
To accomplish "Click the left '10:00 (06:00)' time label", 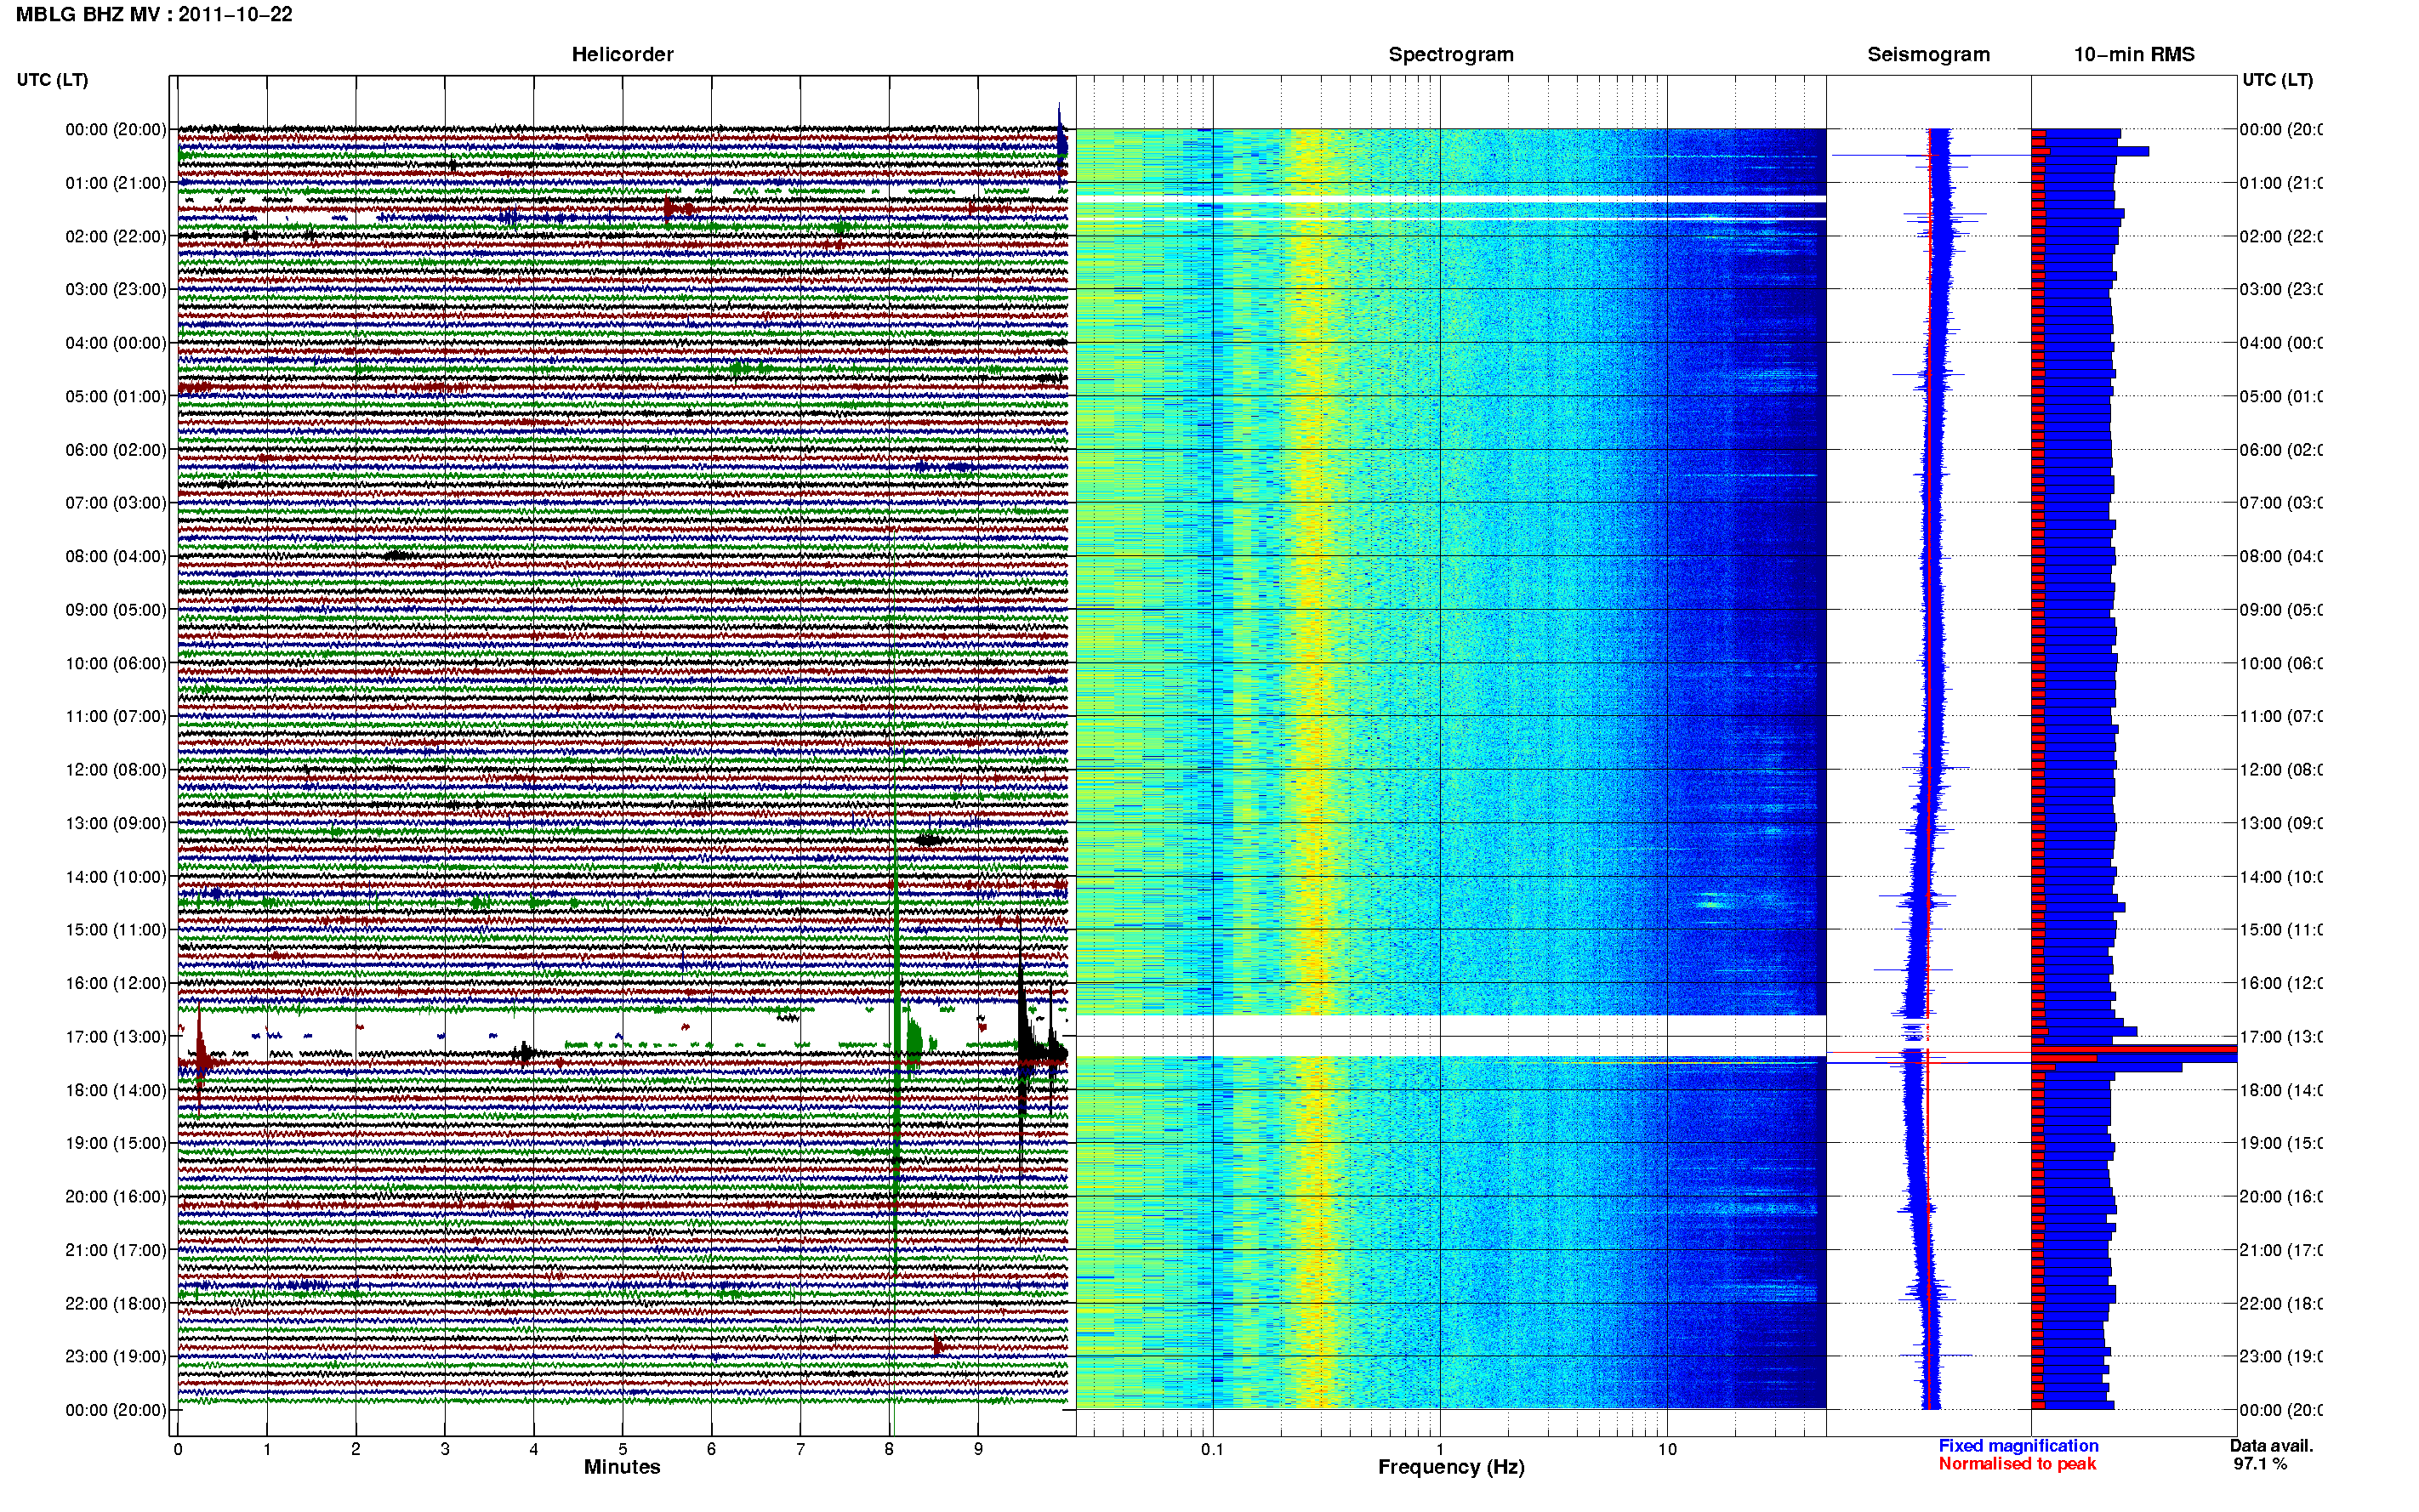I will pyautogui.click(x=116, y=664).
